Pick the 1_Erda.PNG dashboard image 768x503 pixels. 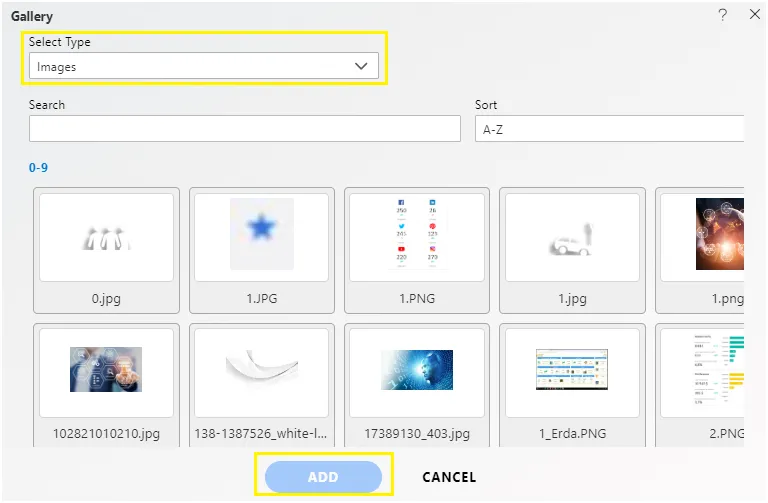(572, 385)
